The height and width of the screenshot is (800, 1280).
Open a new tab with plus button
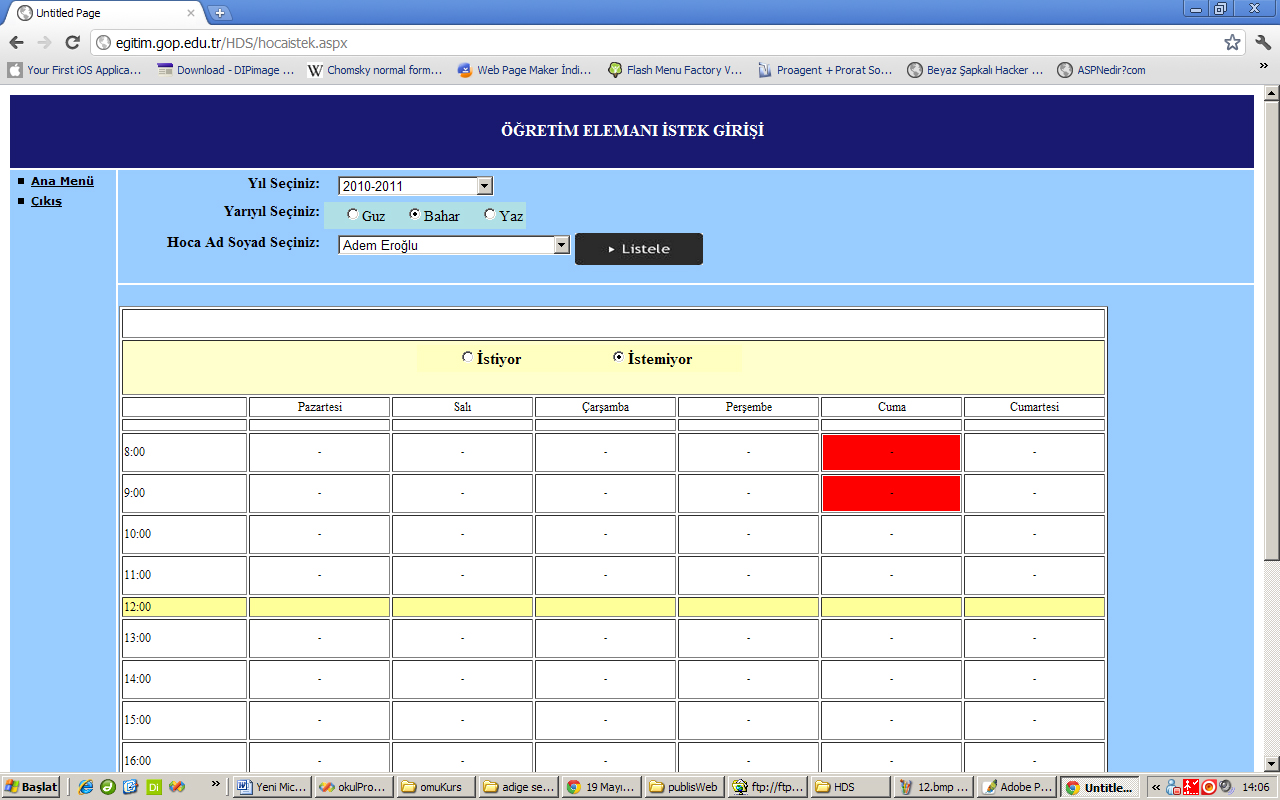[220, 13]
